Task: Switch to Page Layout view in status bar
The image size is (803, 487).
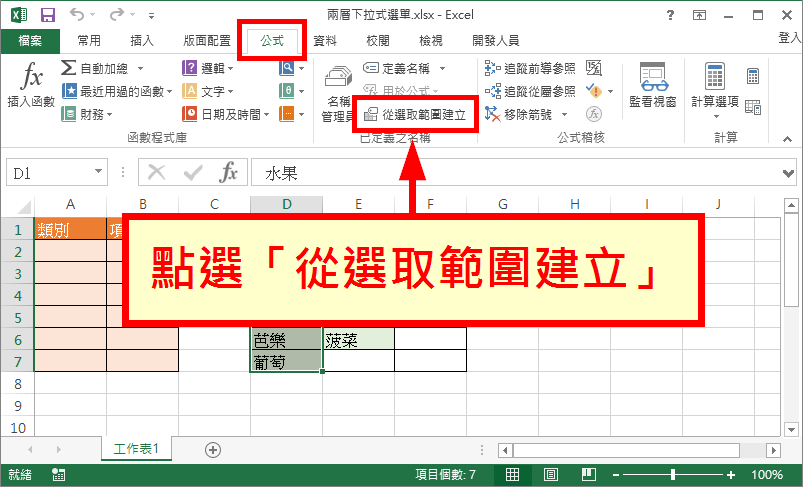Action: pos(551,475)
